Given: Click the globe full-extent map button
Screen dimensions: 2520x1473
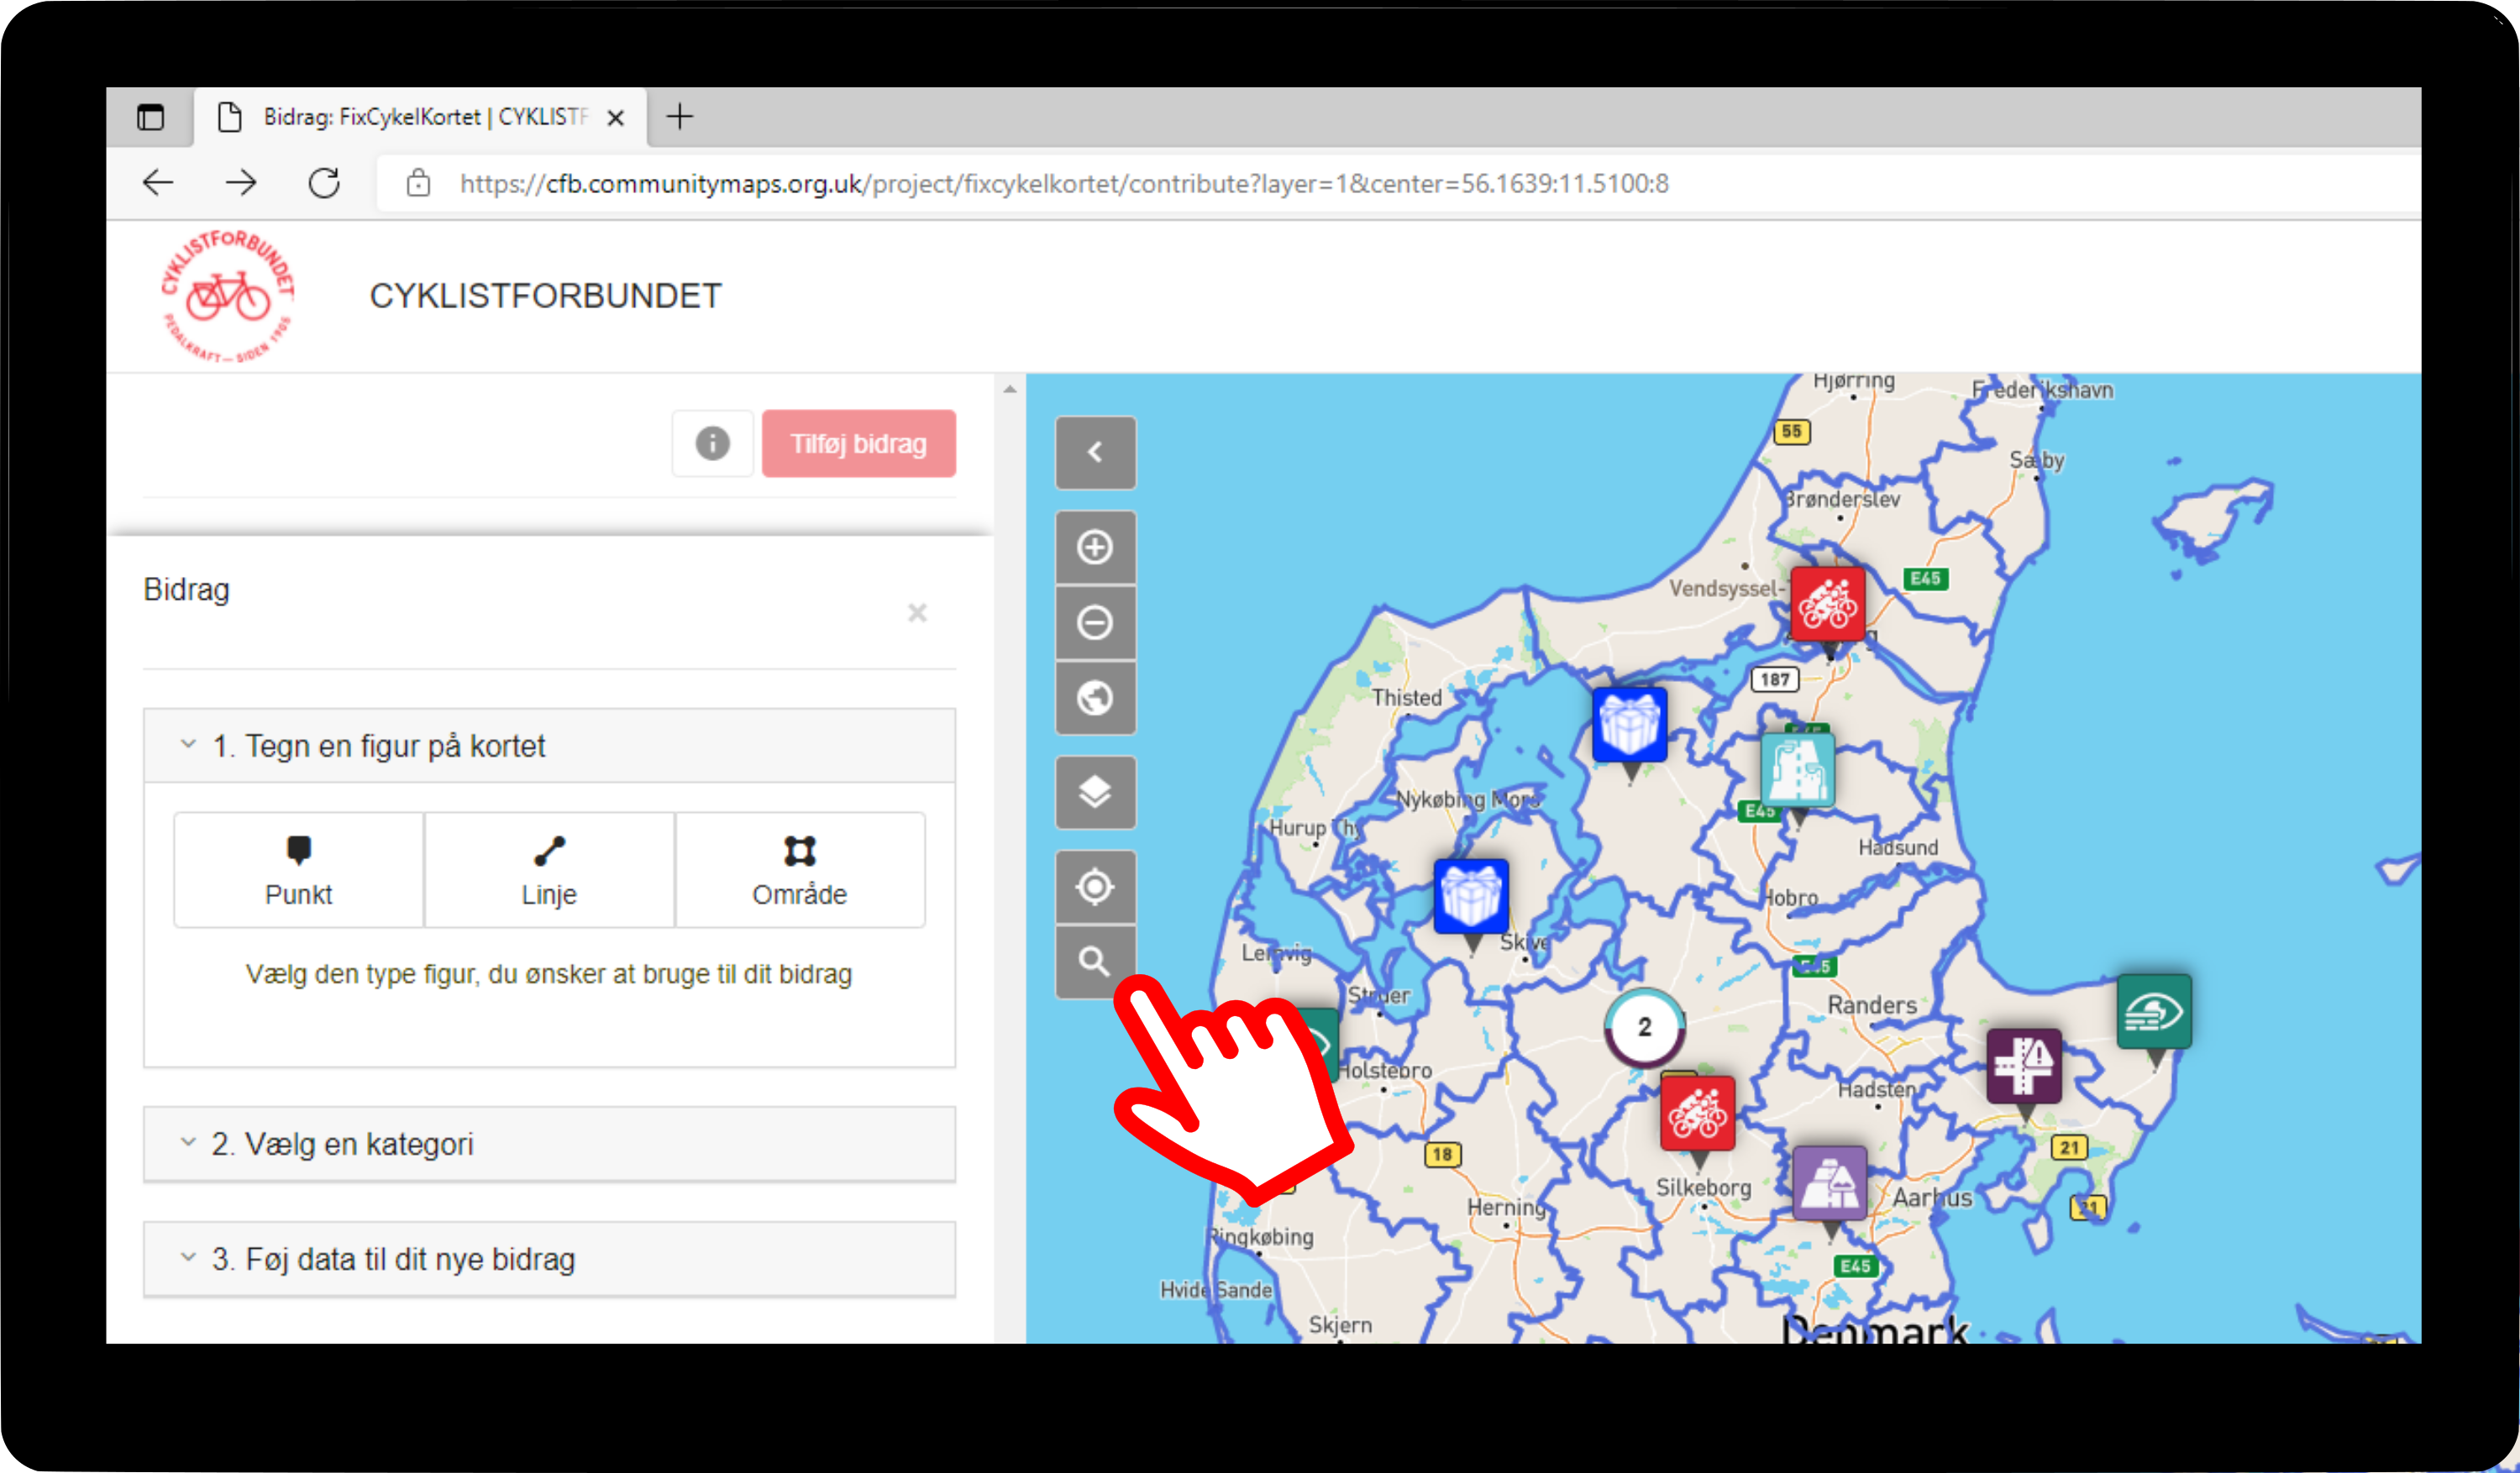Looking at the screenshot, I should tap(1095, 698).
